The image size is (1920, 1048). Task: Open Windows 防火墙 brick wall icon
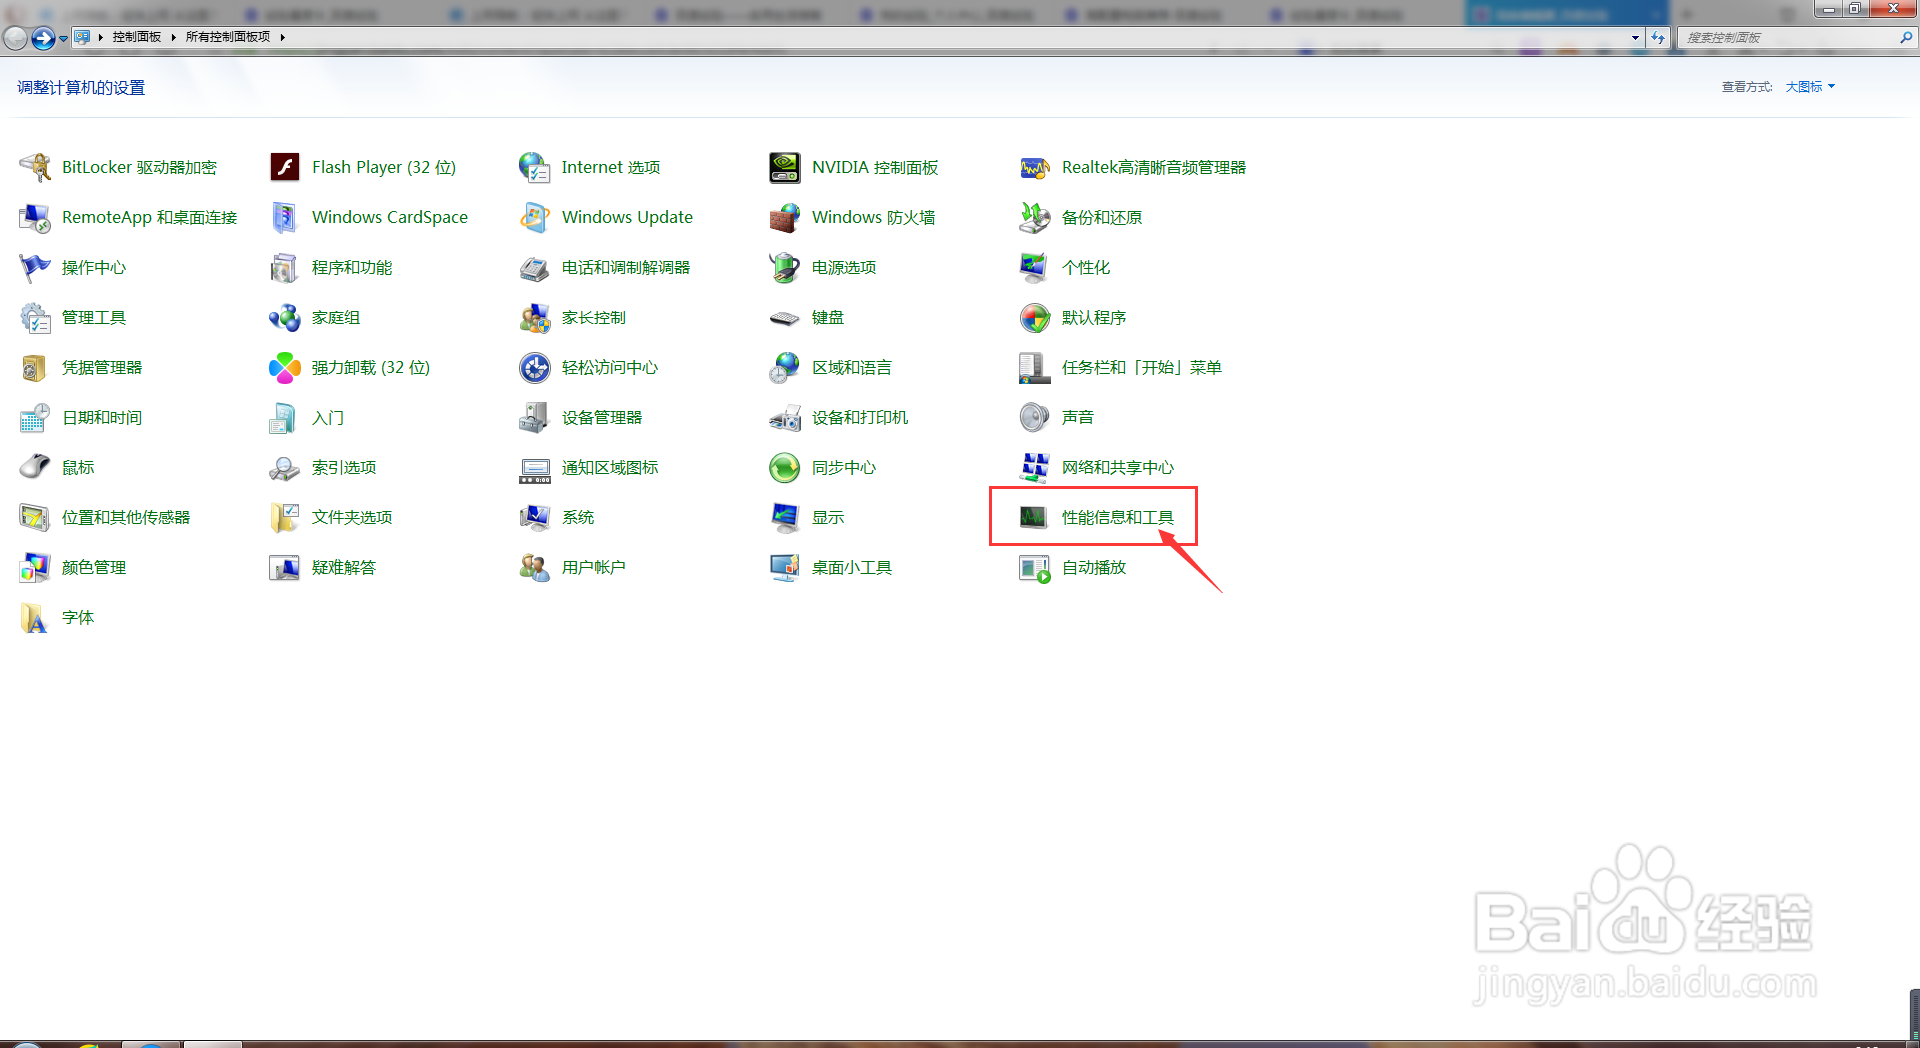point(785,217)
